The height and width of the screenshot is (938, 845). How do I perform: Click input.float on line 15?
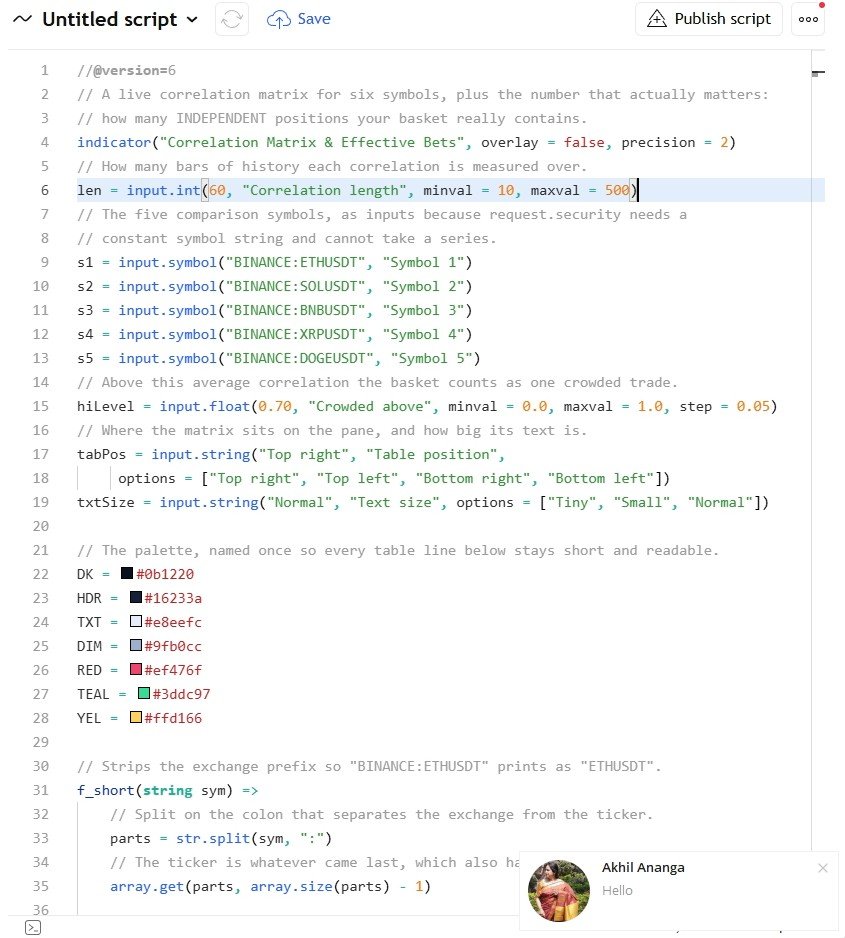click(x=205, y=407)
